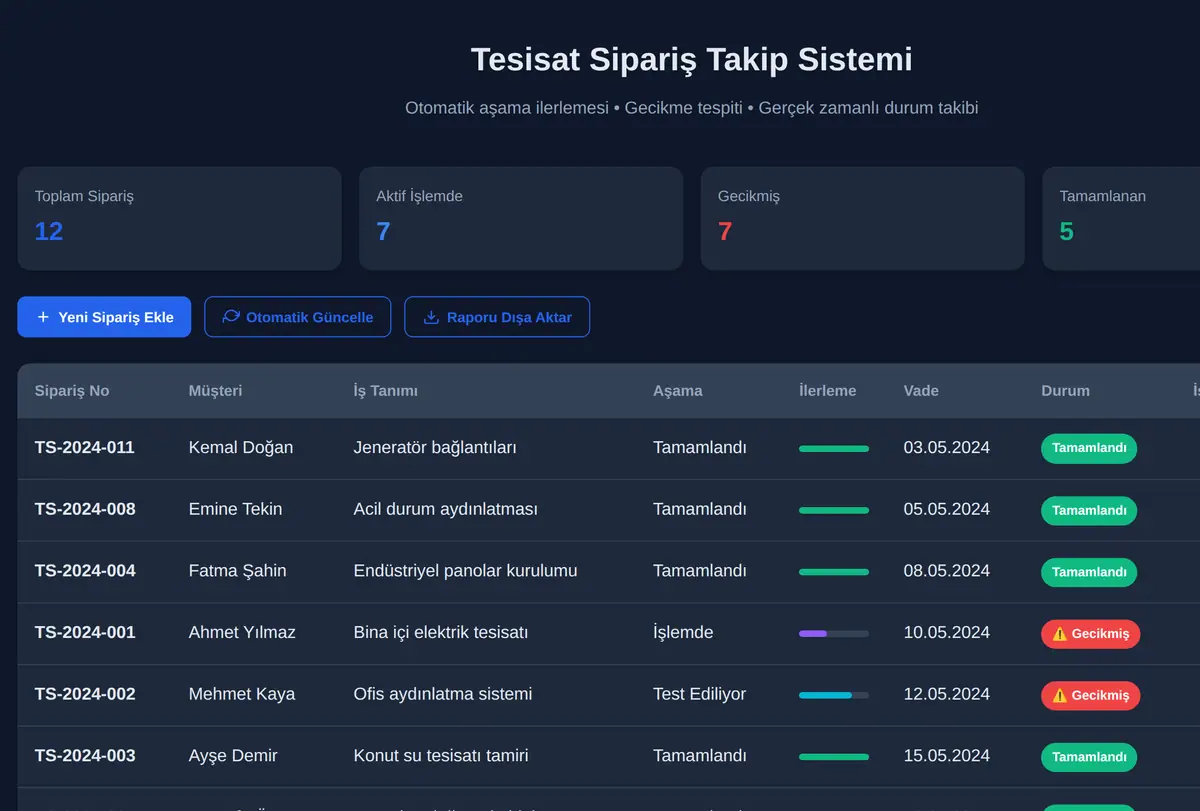Viewport: 1200px width, 811px height.
Task: Select order number TS-2024-003
Action: pyautogui.click(x=85, y=756)
